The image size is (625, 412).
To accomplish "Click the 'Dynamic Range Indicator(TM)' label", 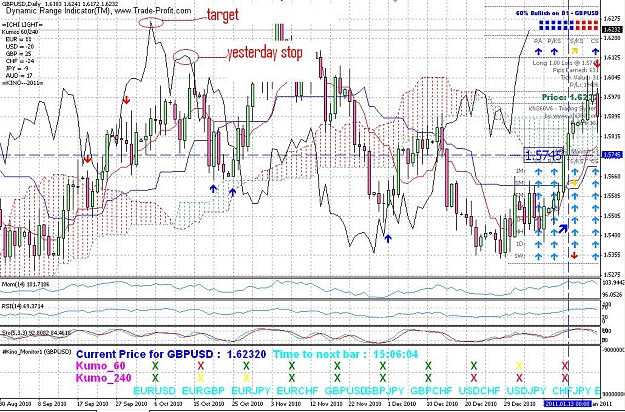I will point(59,11).
